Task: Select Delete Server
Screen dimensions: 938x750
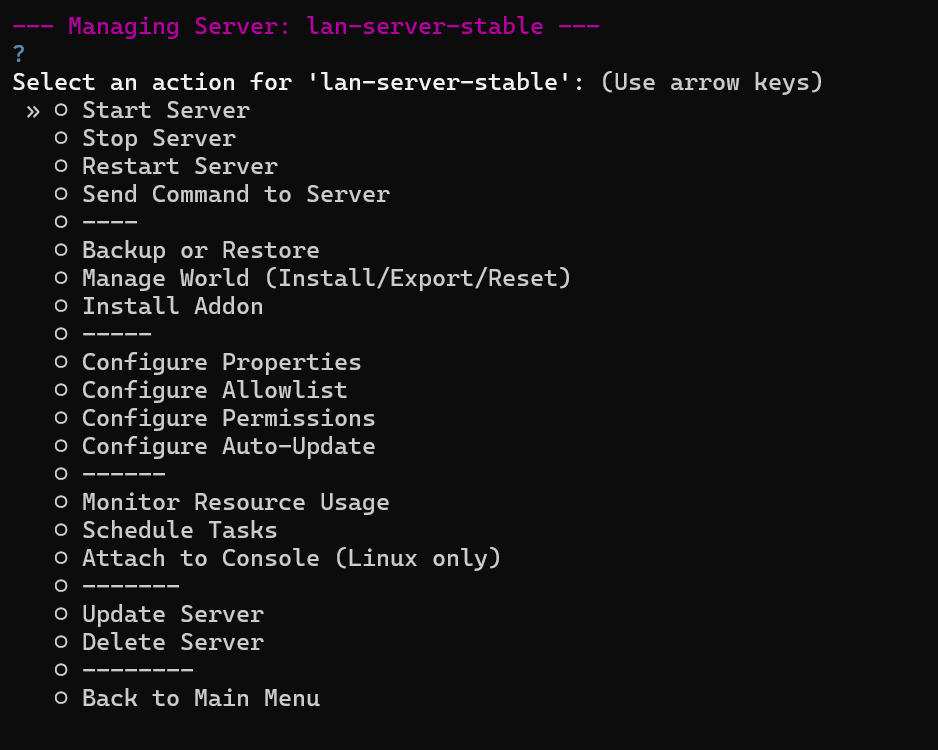Action: (x=172, y=642)
